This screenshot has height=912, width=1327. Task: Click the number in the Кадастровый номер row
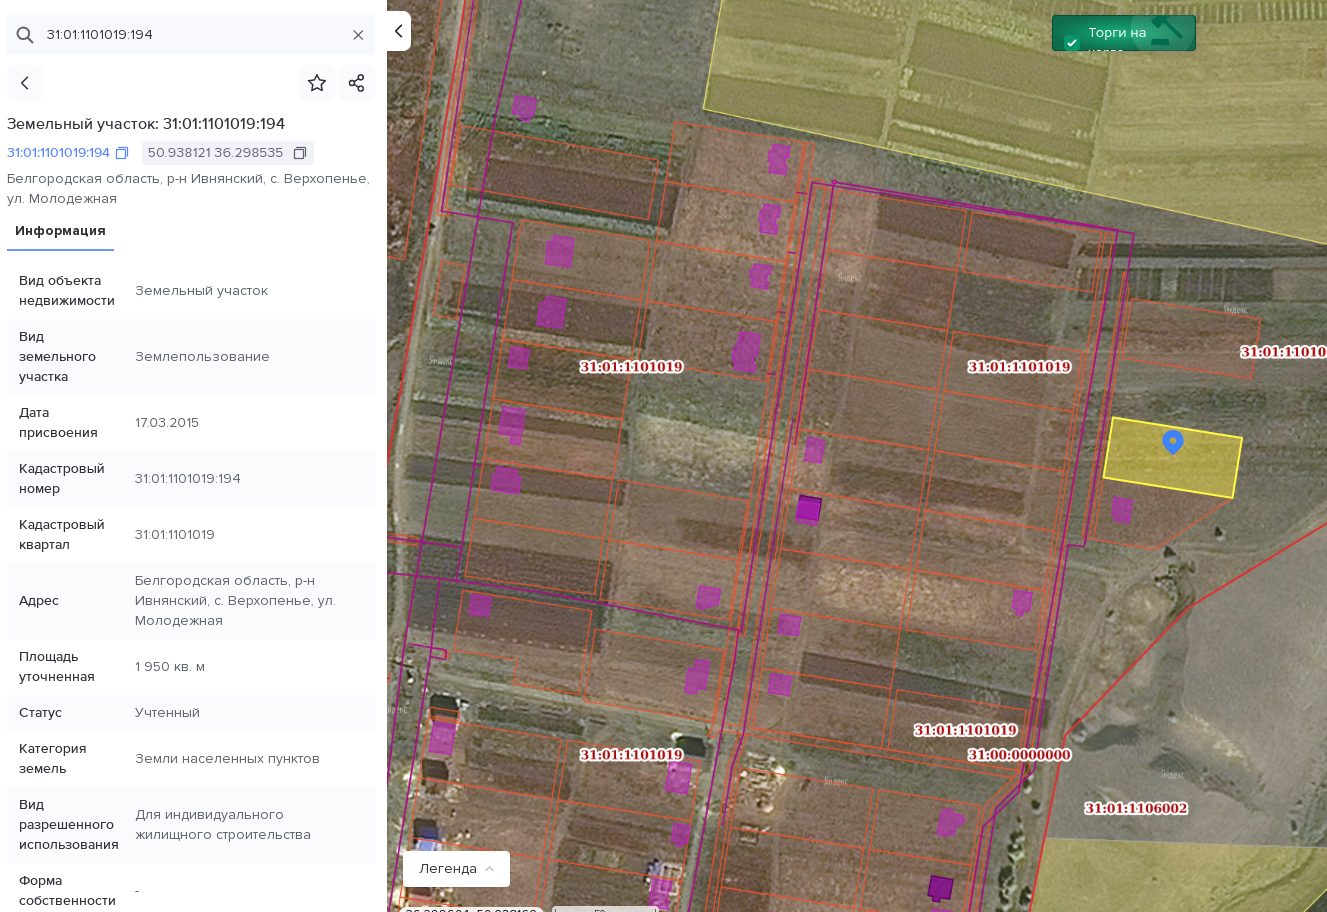click(188, 479)
